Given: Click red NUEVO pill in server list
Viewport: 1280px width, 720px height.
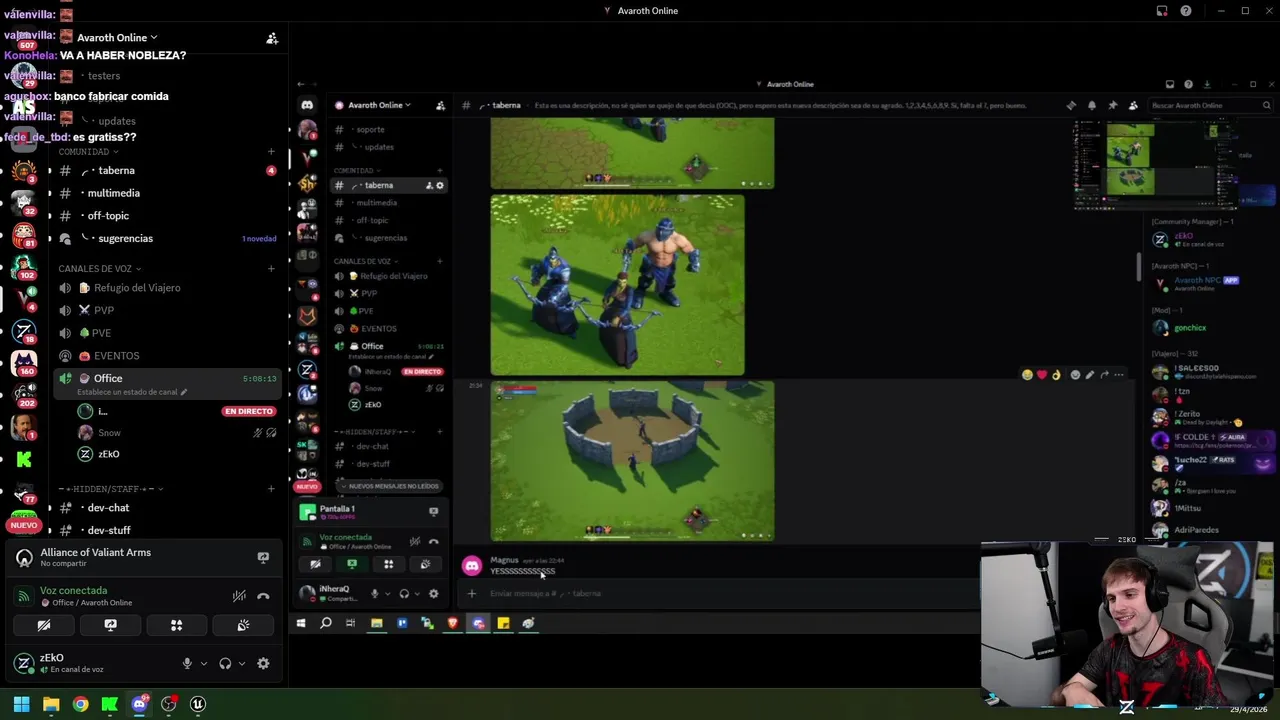Looking at the screenshot, I should (x=24, y=526).
